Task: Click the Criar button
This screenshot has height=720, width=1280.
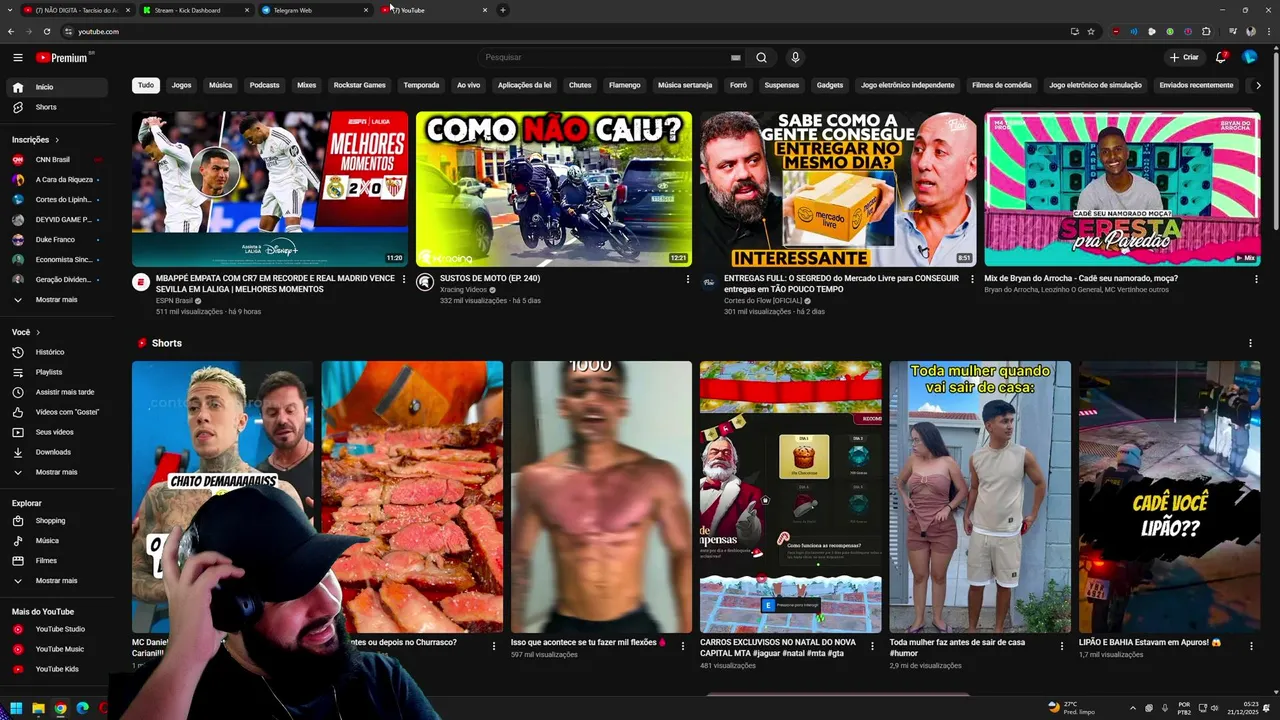Action: coord(1183,57)
